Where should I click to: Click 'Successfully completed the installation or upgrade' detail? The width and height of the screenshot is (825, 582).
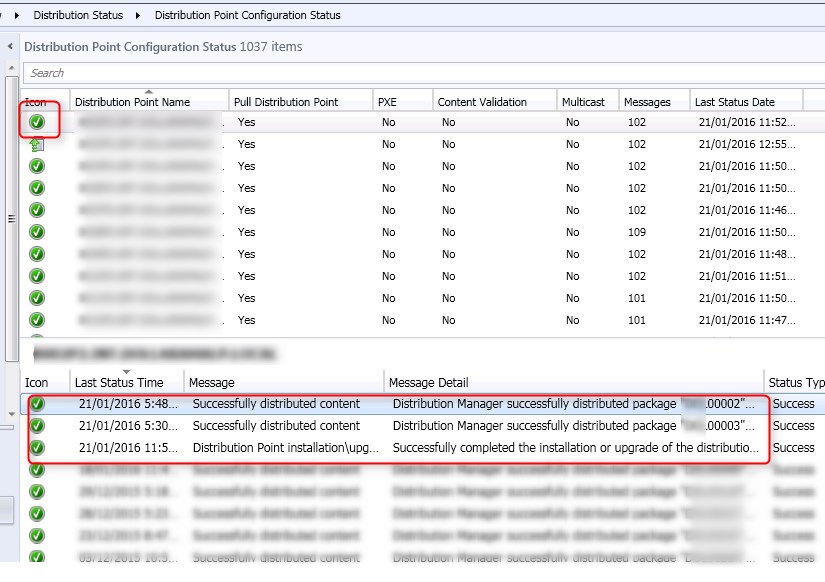[576, 448]
